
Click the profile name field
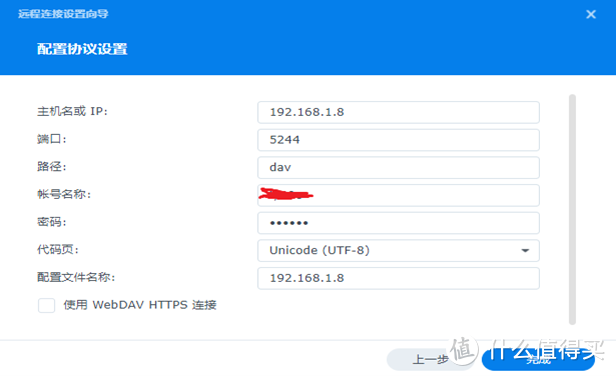[398, 278]
